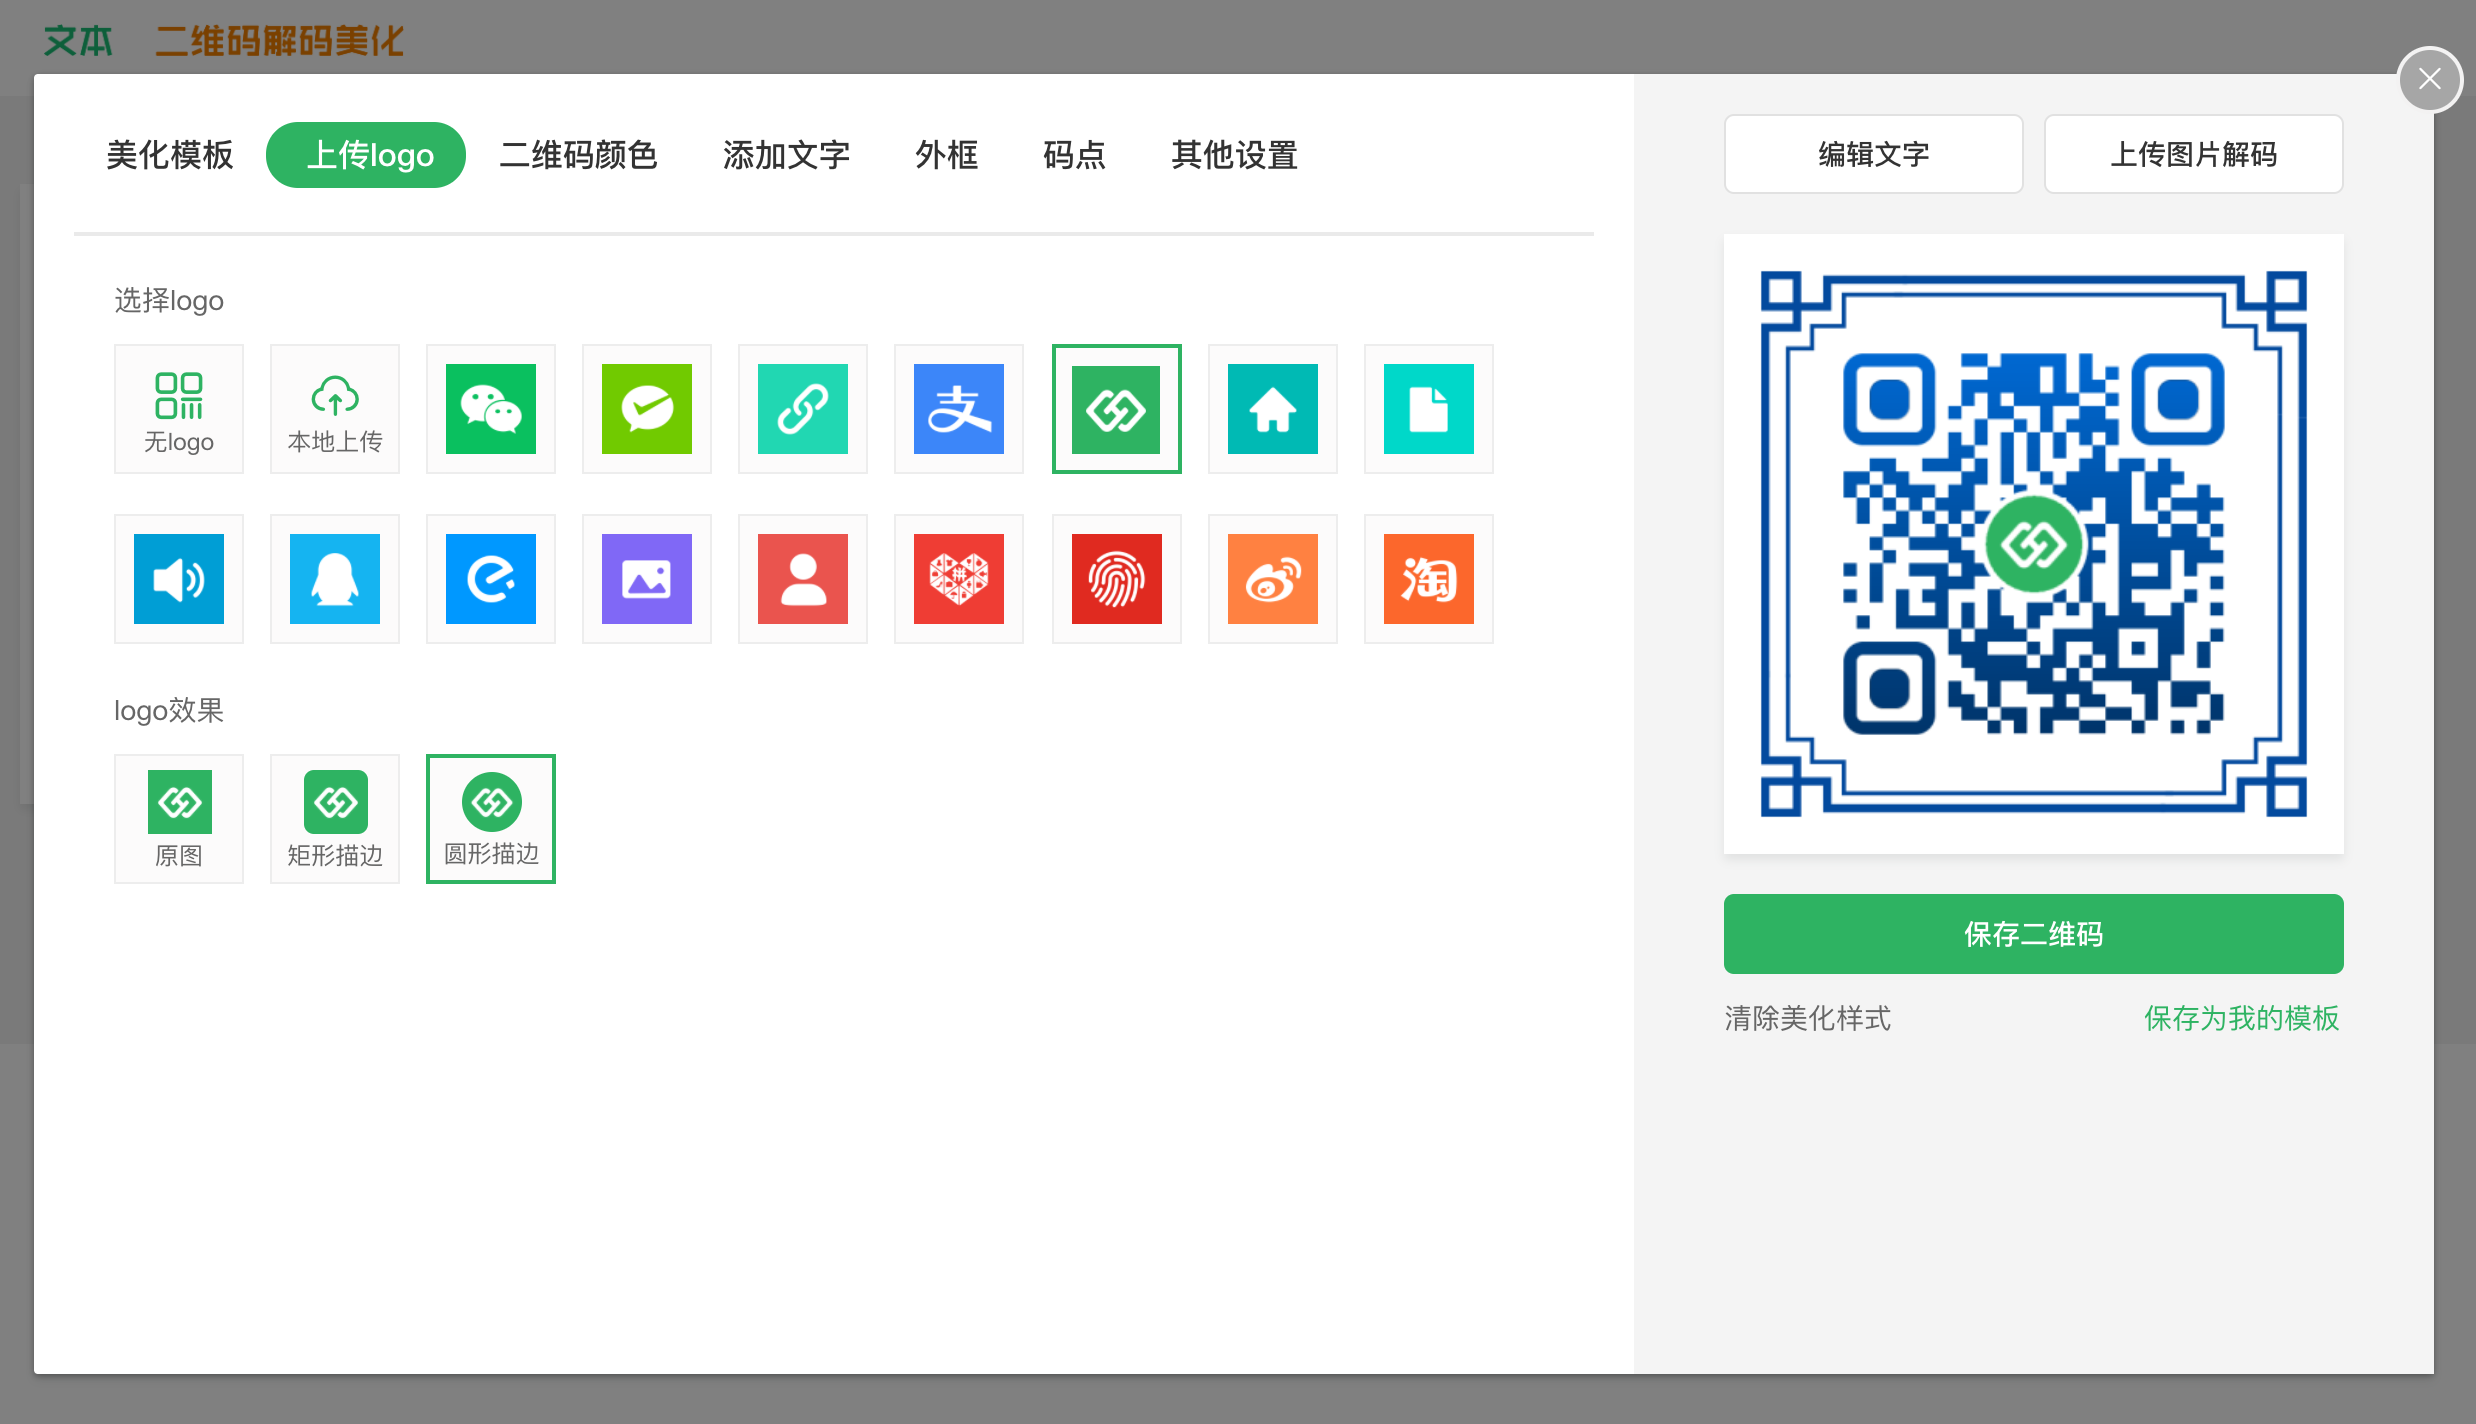The width and height of the screenshot is (2476, 1424).
Task: Select the green interlocking-diamond logo
Action: tap(1117, 409)
